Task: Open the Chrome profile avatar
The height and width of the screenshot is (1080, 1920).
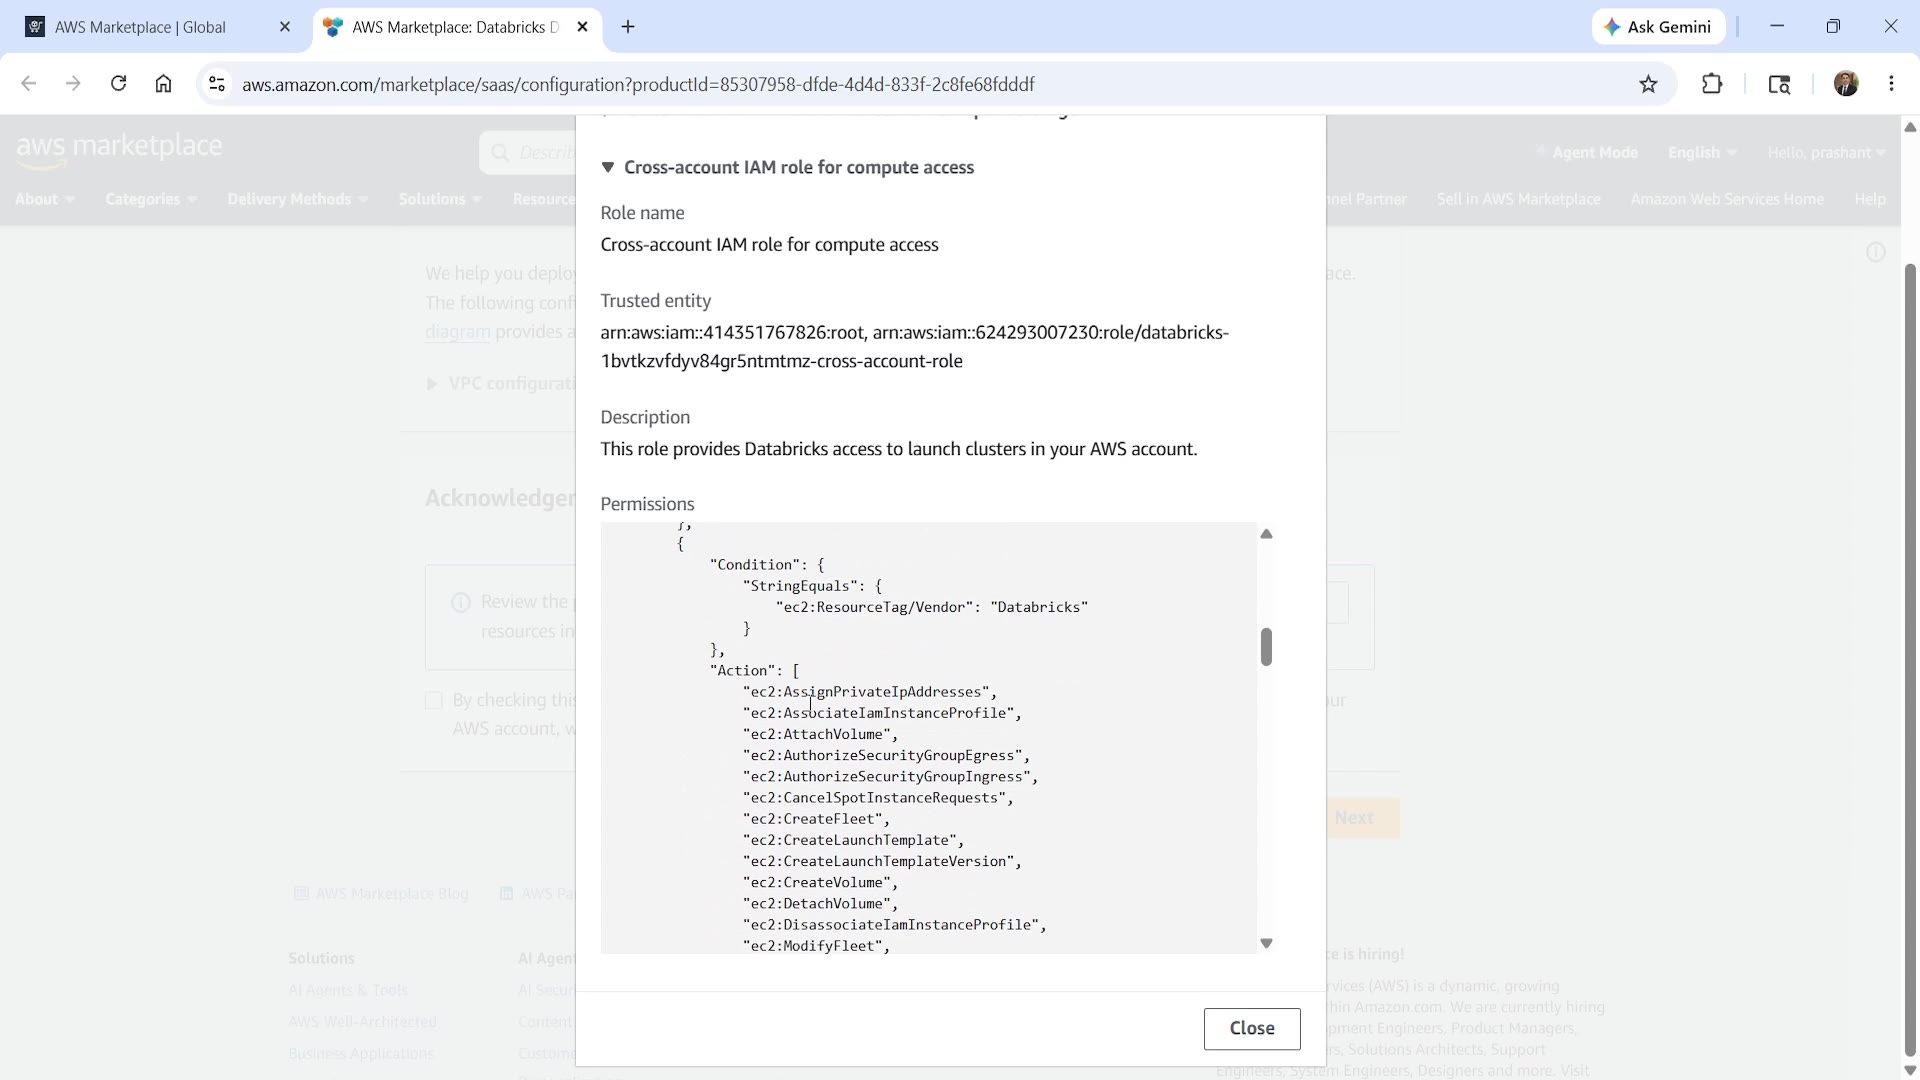Action: 1846,84
